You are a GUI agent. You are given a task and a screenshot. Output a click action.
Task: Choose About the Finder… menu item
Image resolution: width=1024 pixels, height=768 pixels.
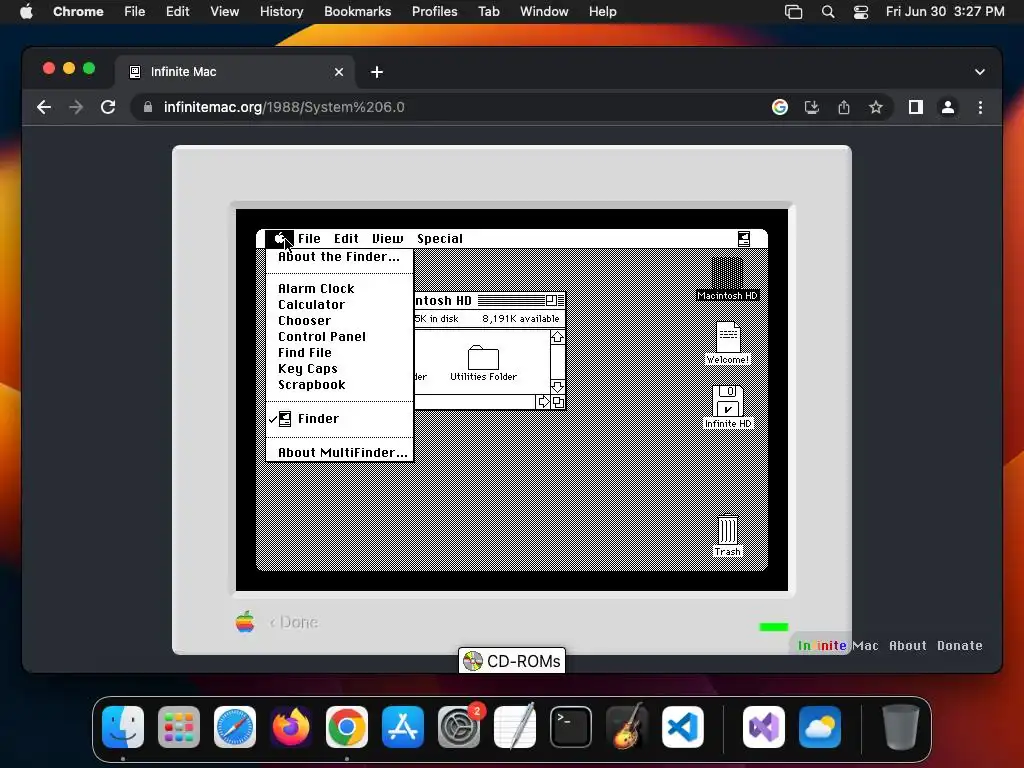339,257
